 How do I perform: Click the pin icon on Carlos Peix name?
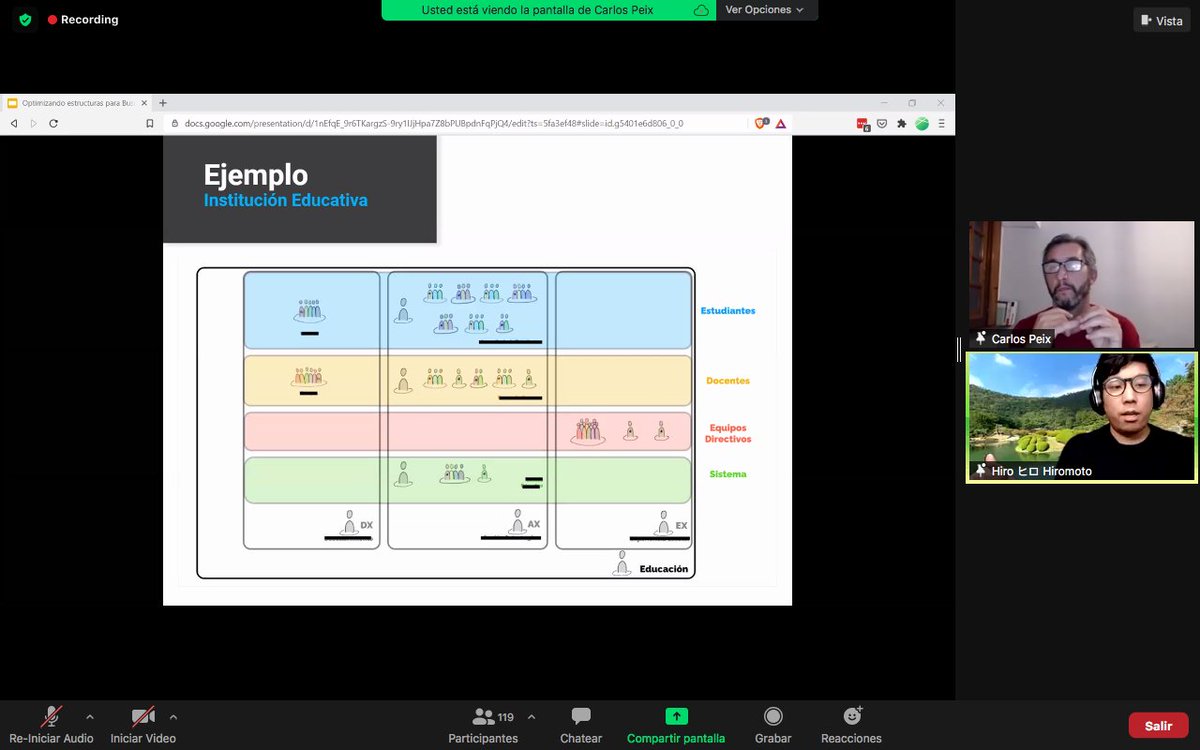tap(981, 339)
